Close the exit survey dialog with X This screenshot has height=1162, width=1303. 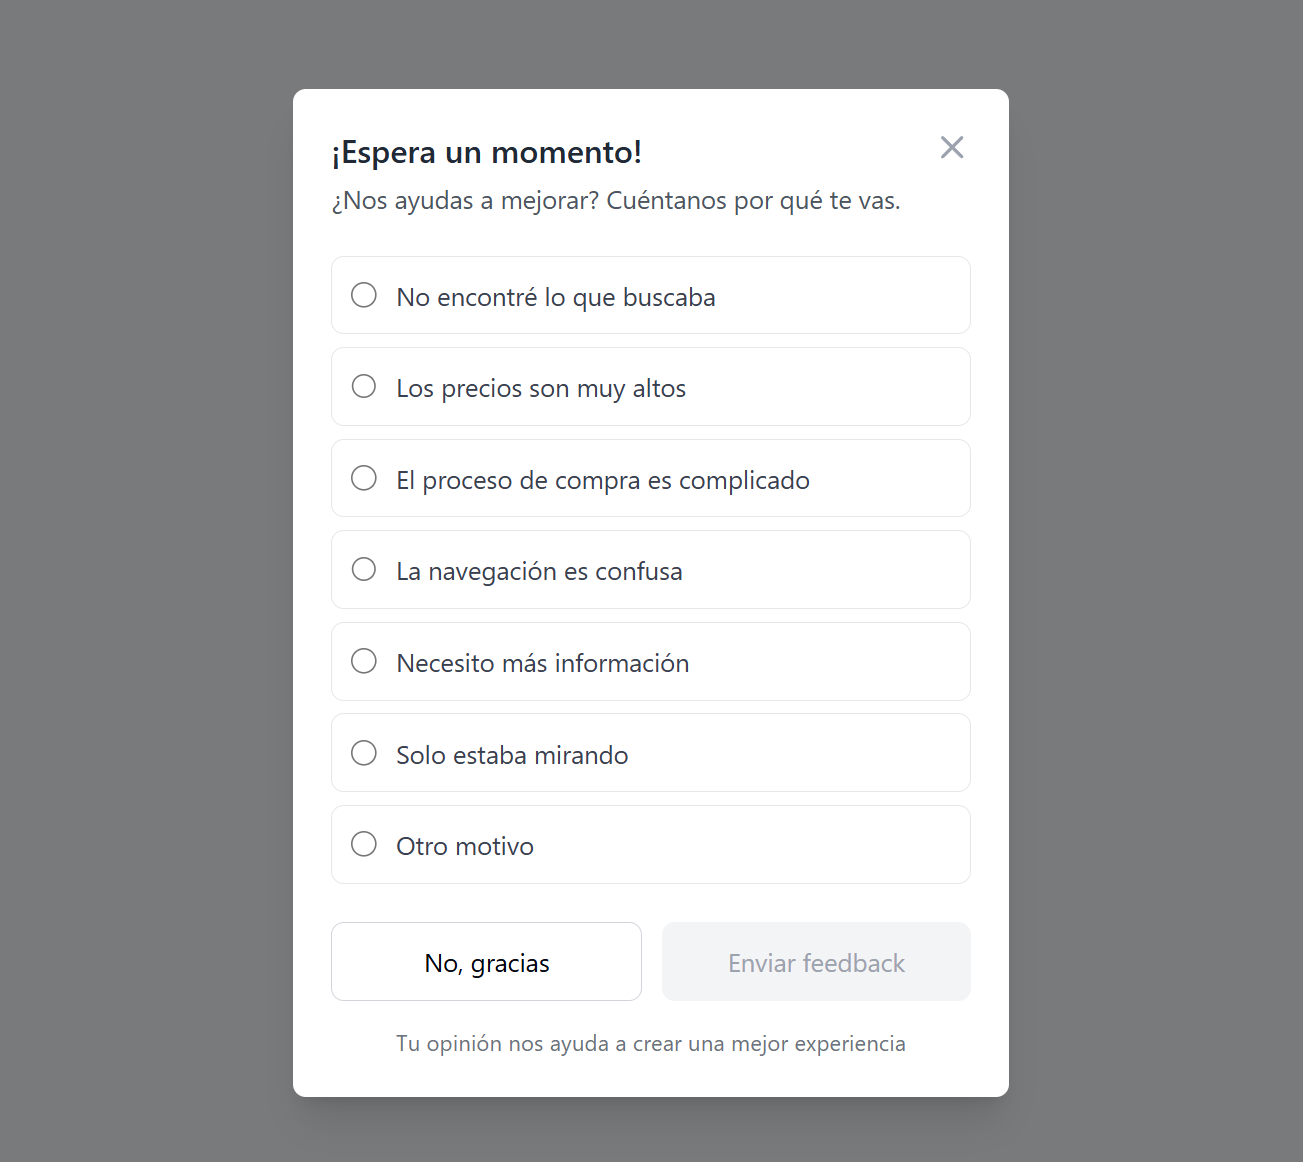[952, 148]
